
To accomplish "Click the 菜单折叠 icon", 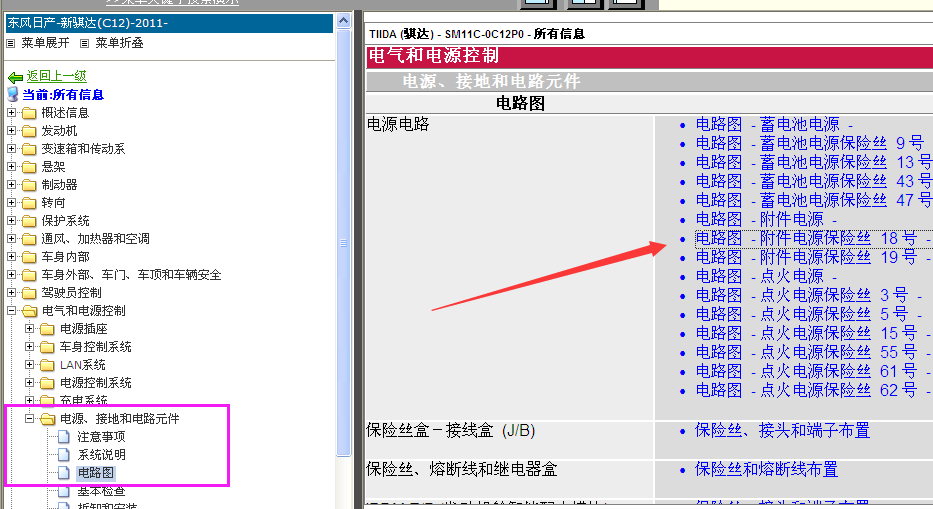I will [x=84, y=43].
